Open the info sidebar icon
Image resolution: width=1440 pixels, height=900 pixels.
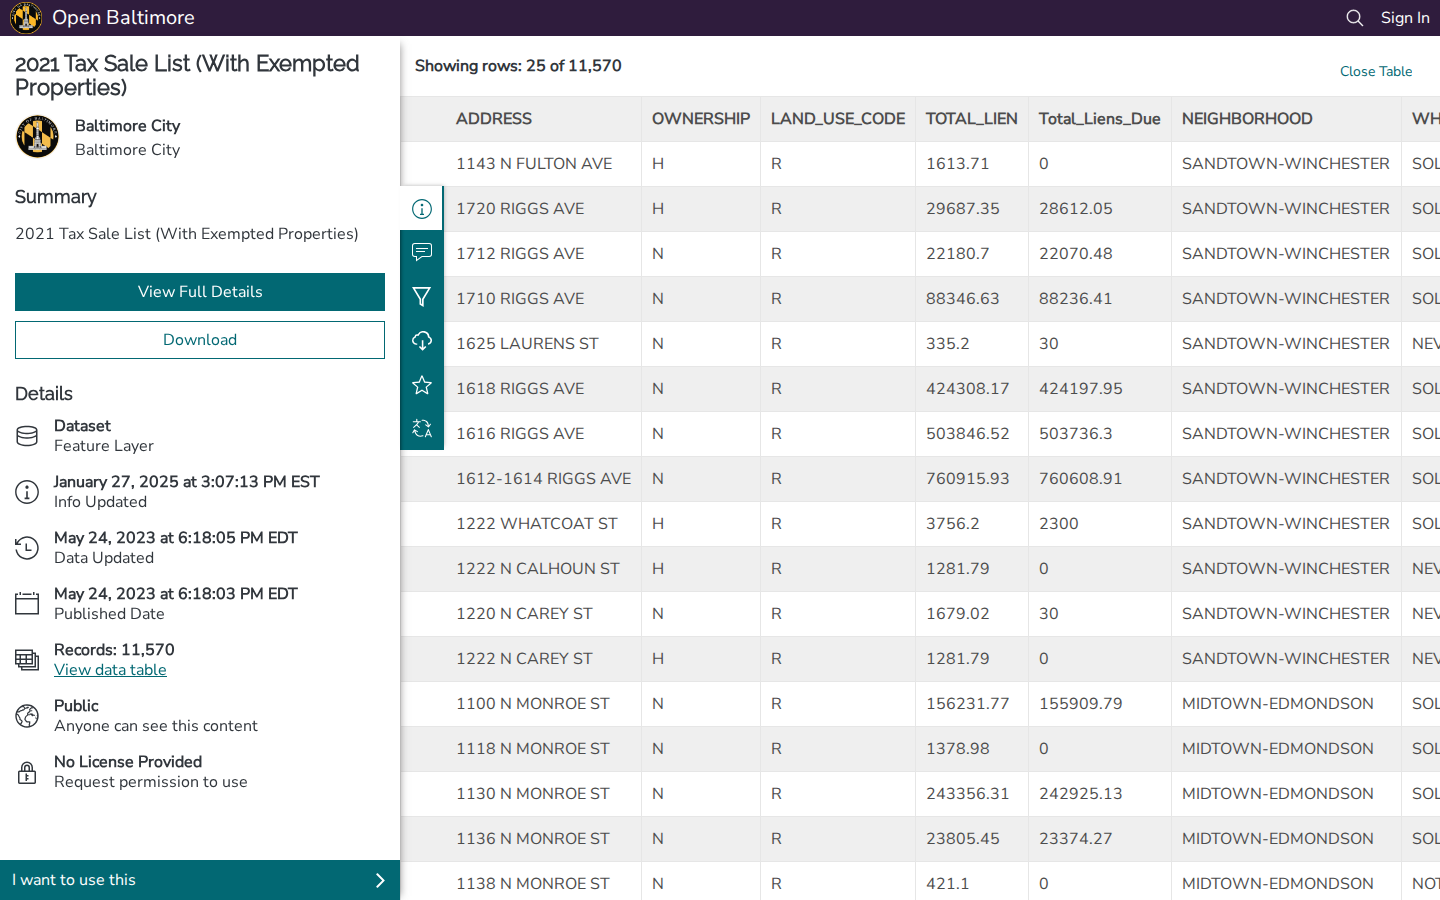[422, 209]
